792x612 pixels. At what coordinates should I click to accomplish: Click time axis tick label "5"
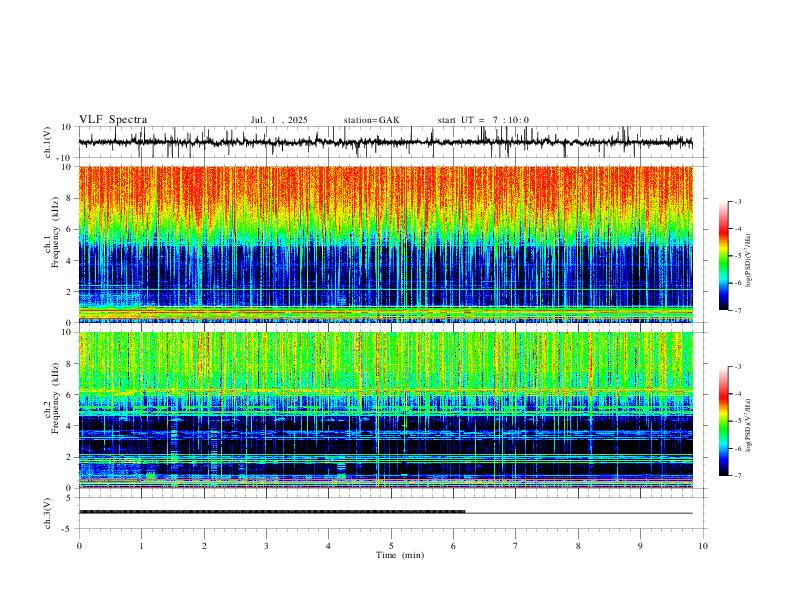(x=391, y=546)
